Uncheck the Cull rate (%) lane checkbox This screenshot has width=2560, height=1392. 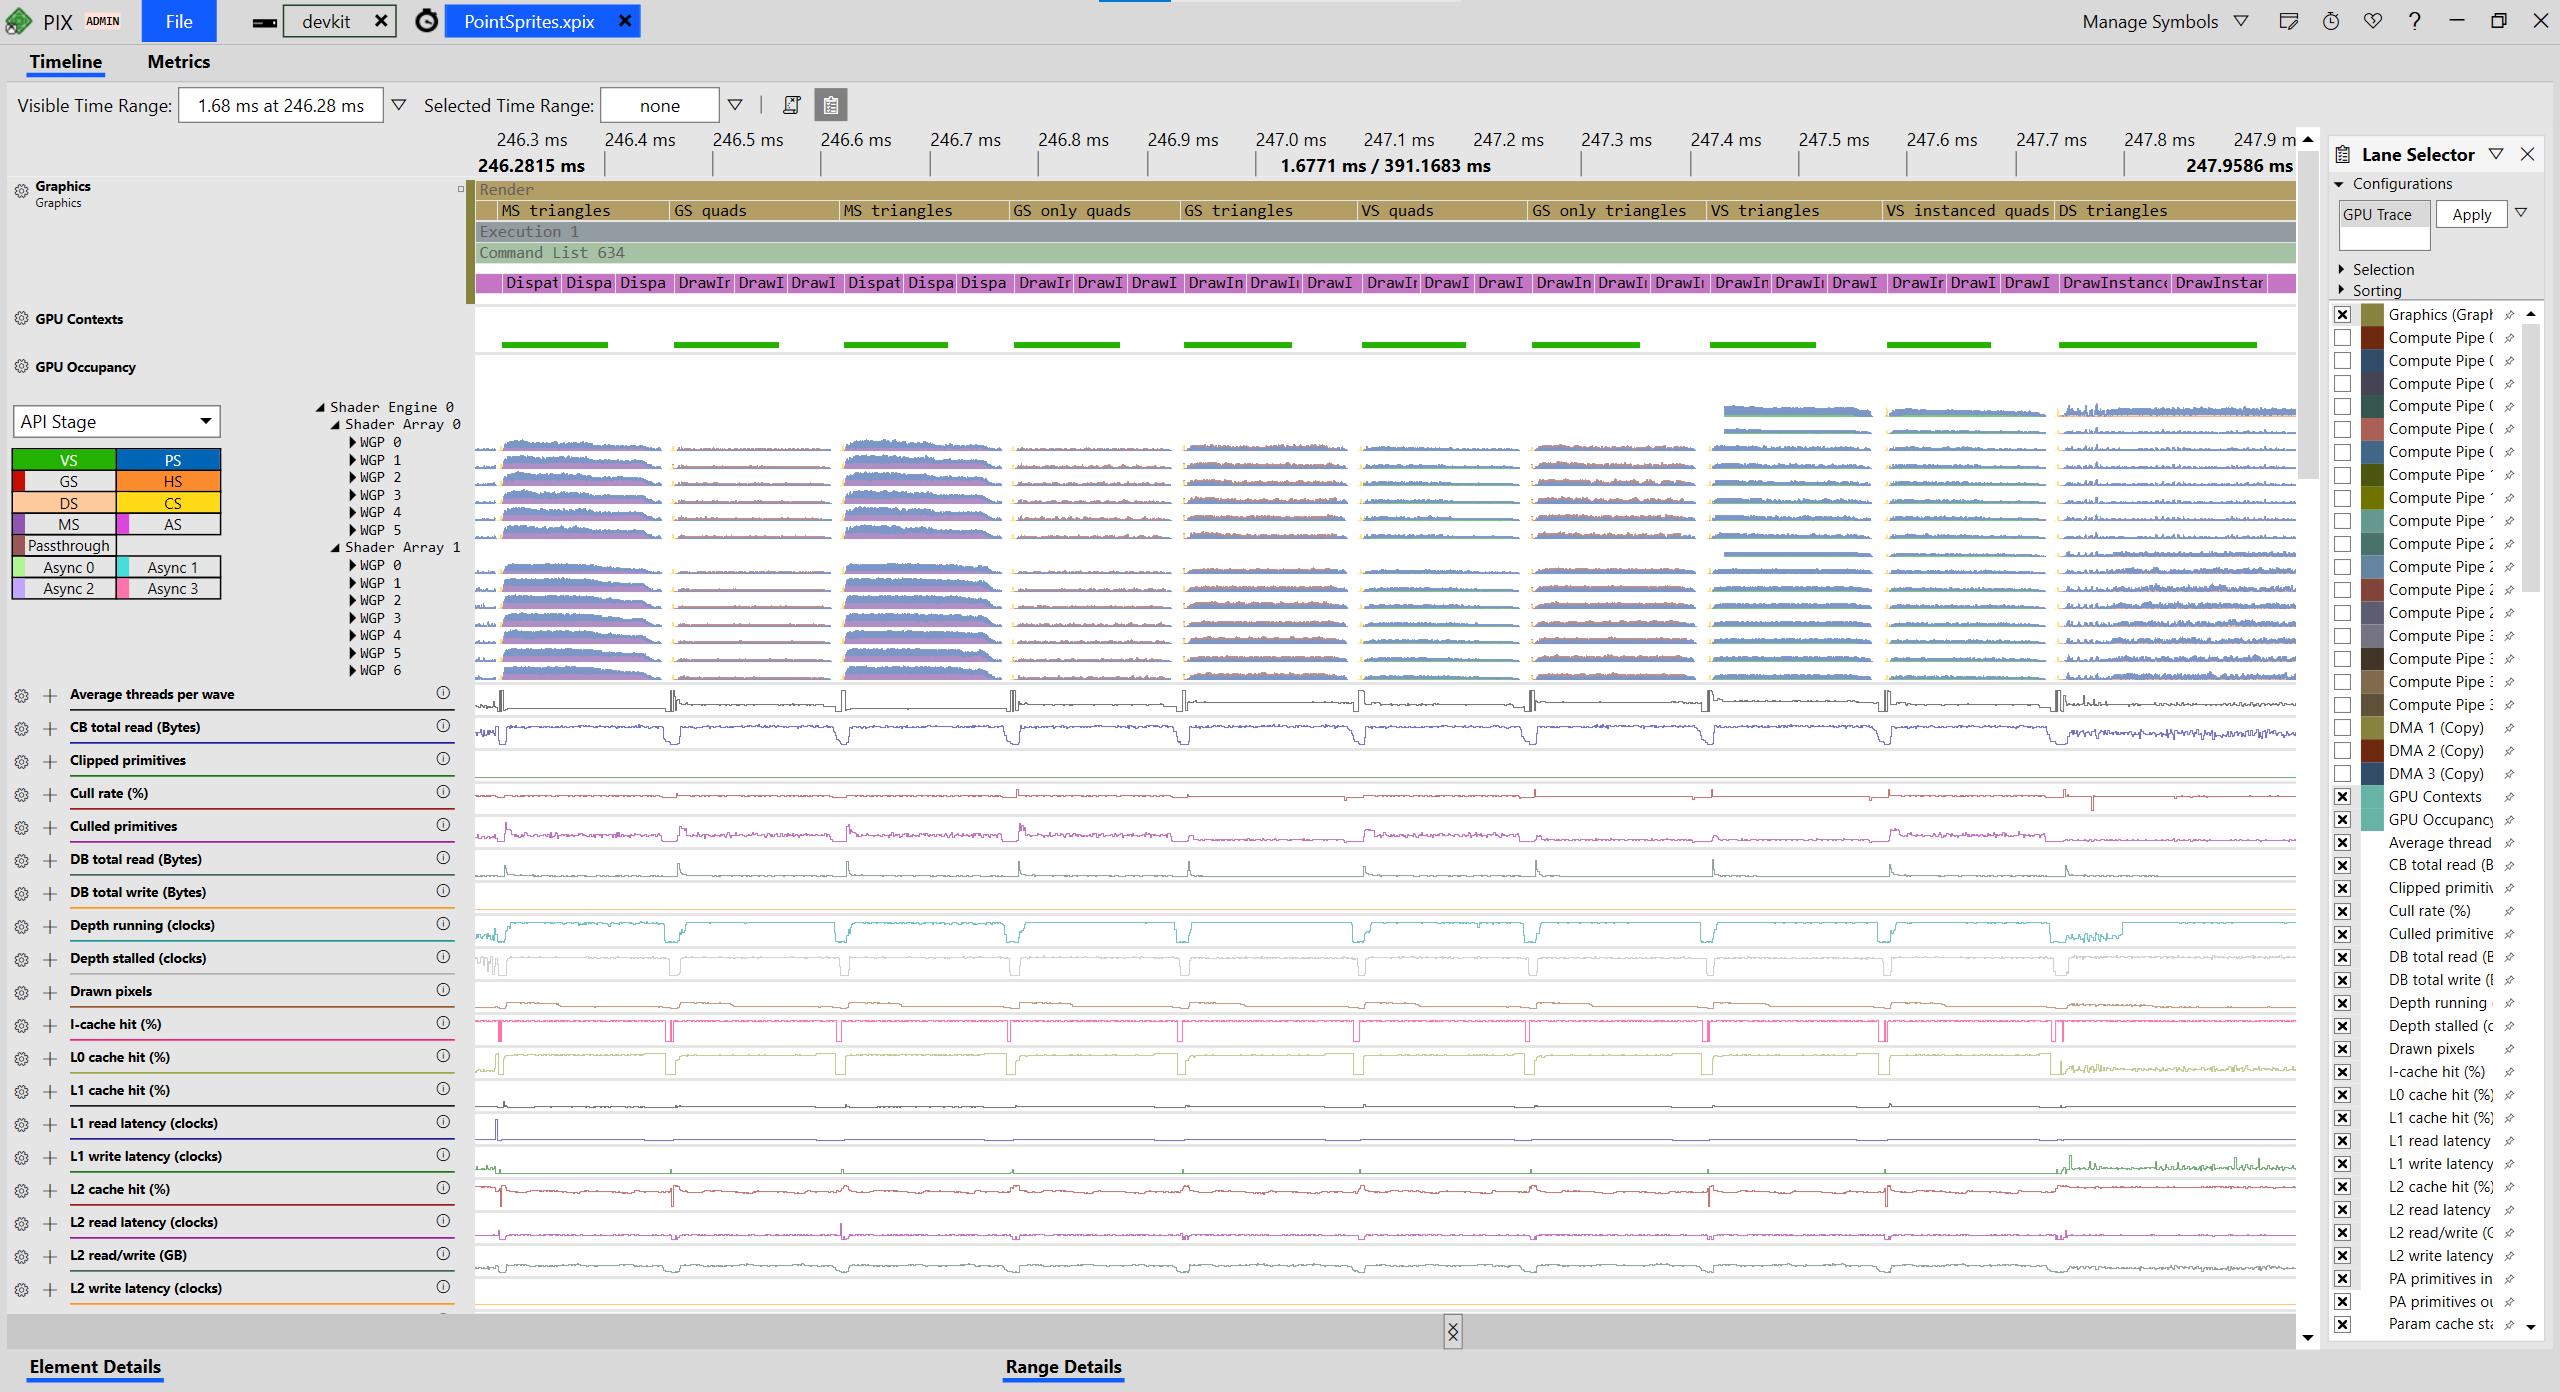2342,911
